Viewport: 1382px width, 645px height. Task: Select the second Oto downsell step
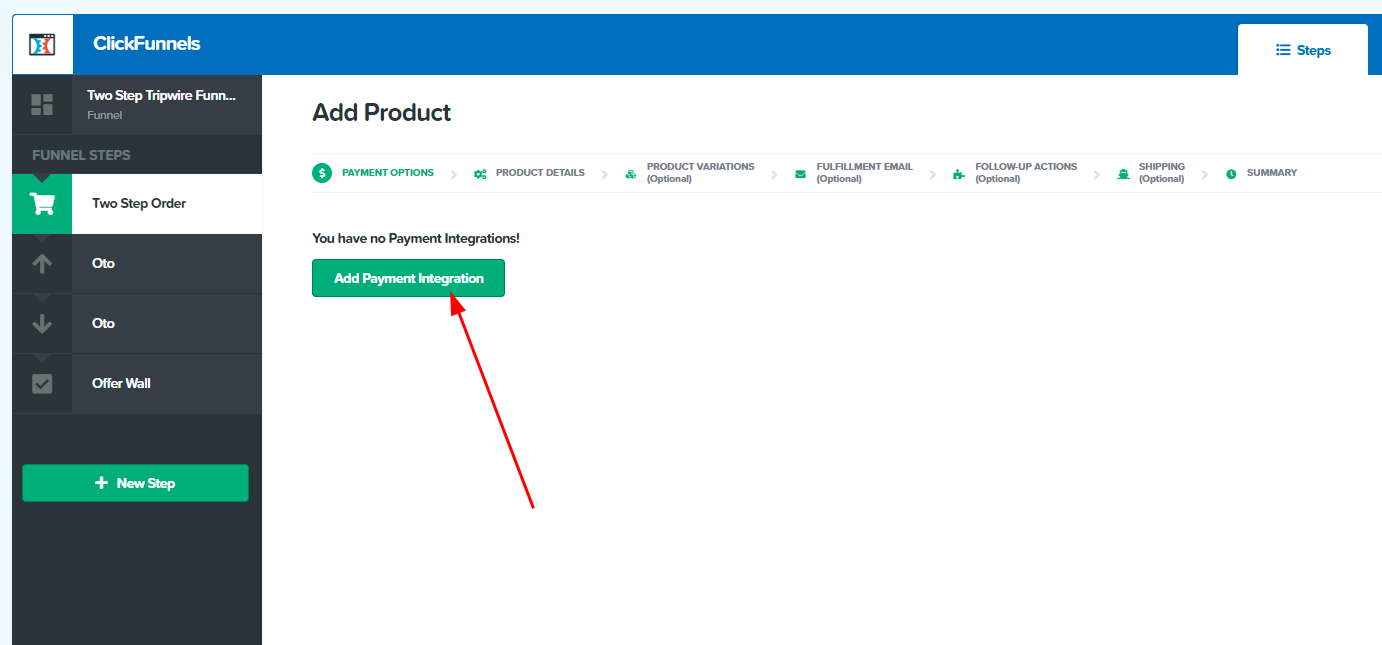click(x=137, y=324)
